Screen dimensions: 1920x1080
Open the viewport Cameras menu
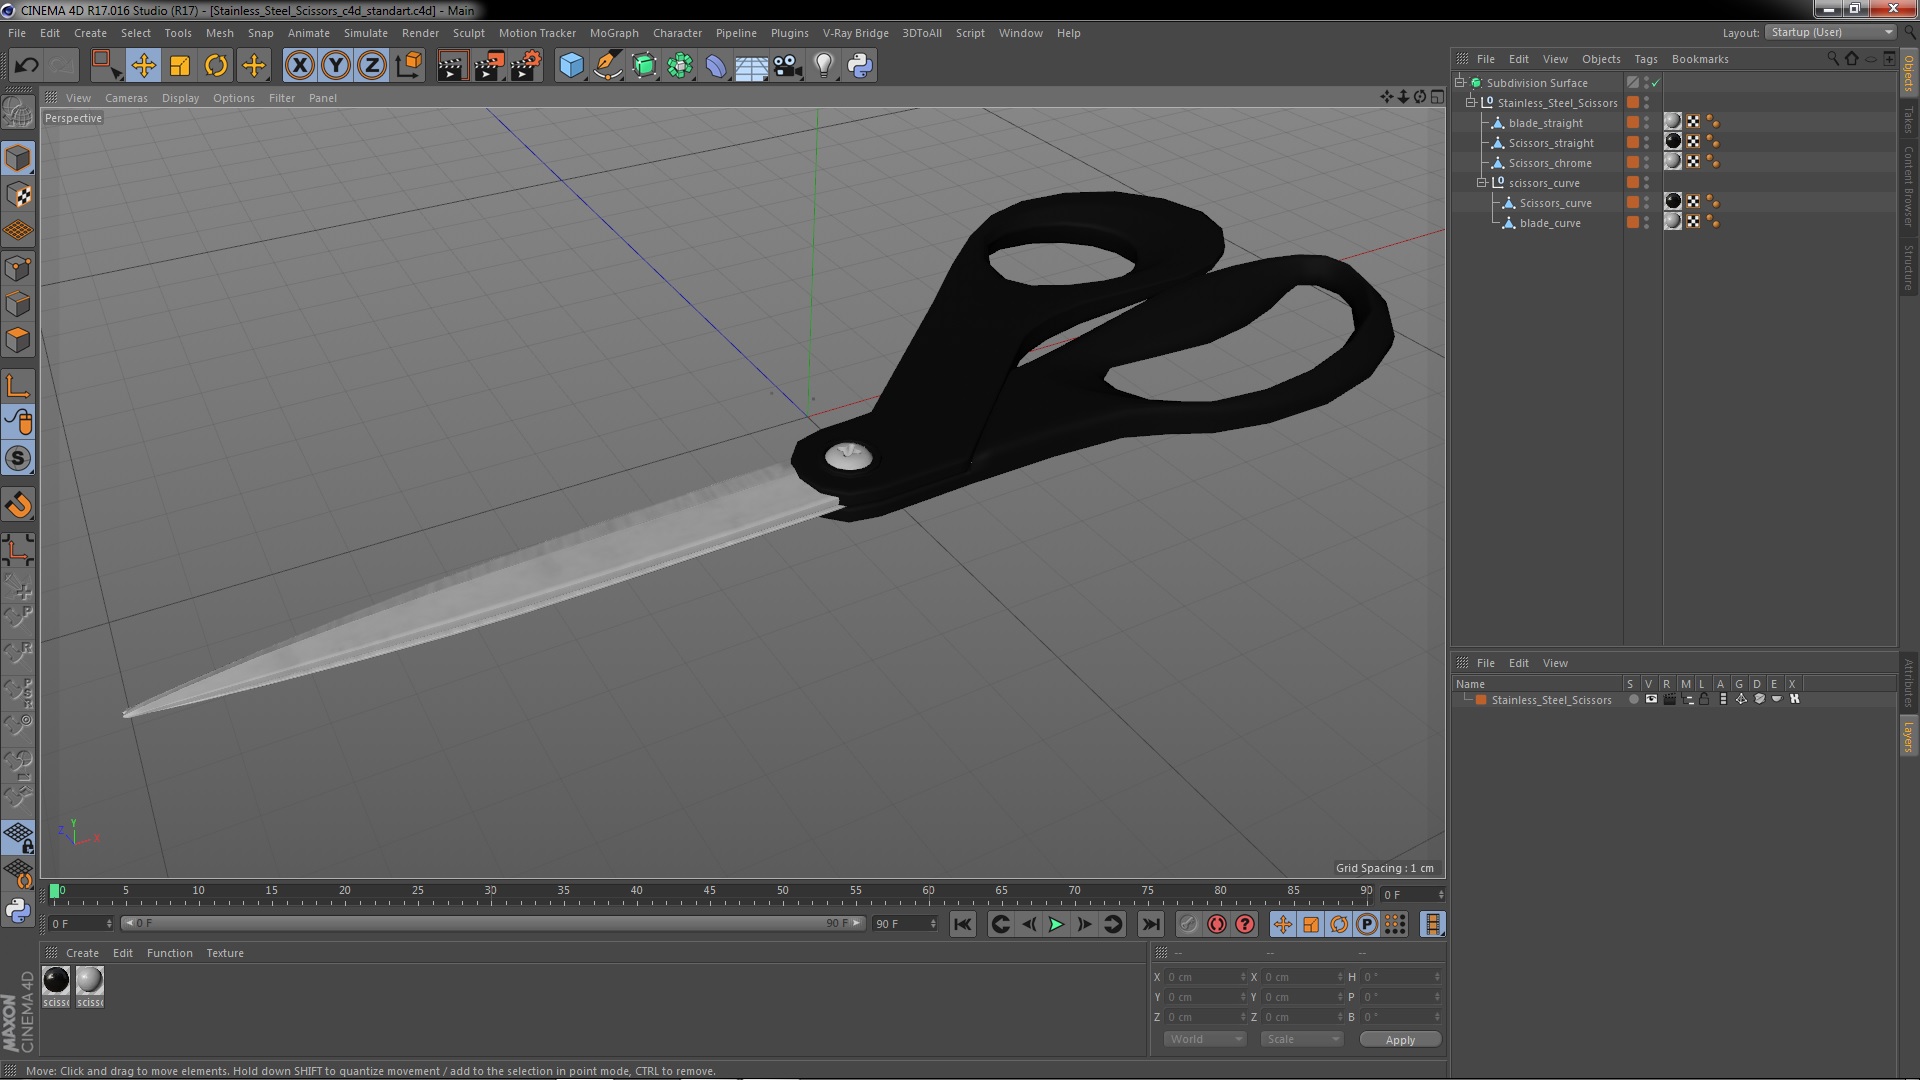click(x=126, y=98)
